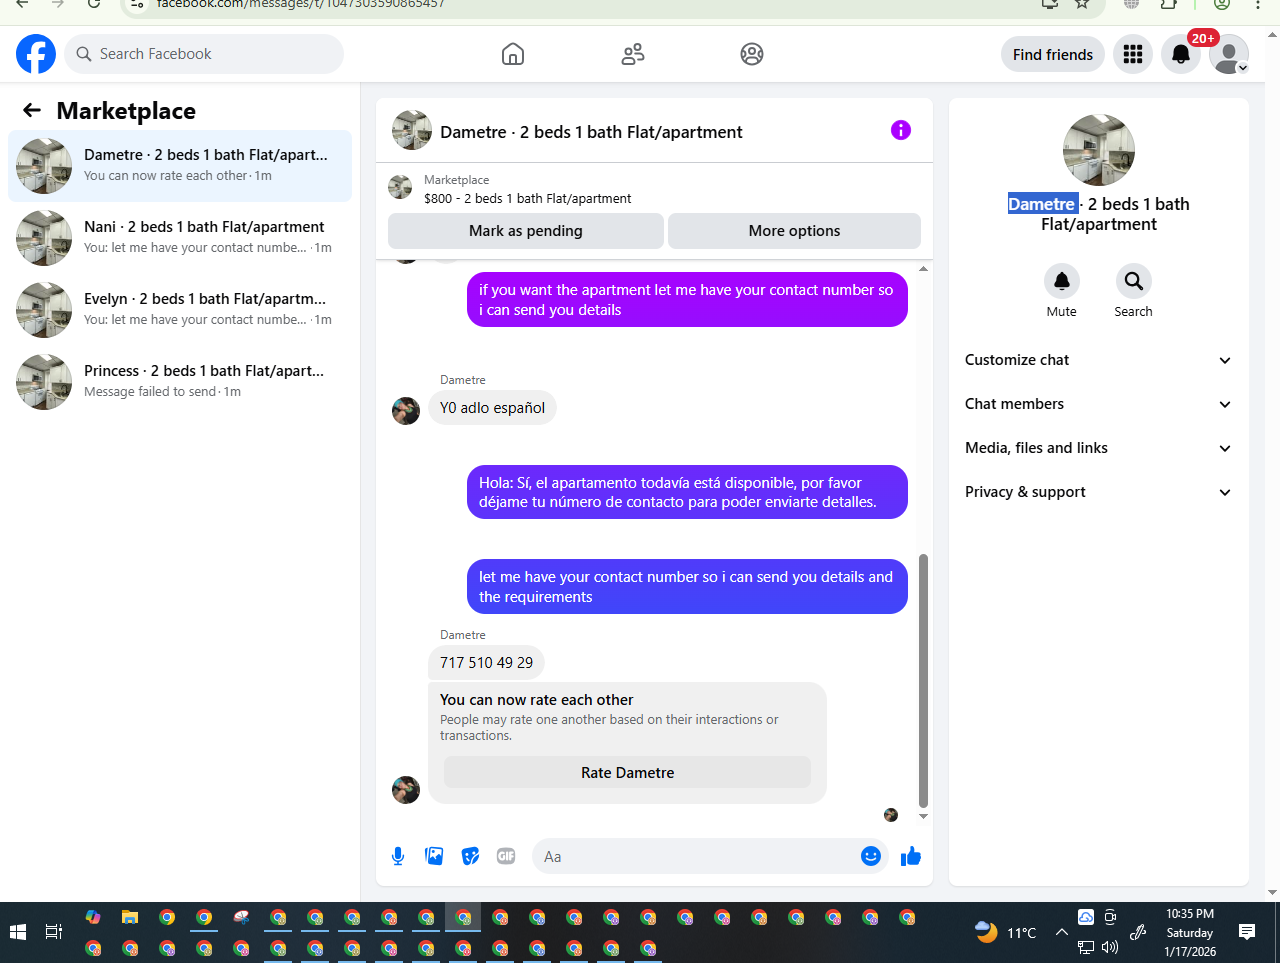Click the attach photo icon
This screenshot has height=963, width=1280.
434,856
